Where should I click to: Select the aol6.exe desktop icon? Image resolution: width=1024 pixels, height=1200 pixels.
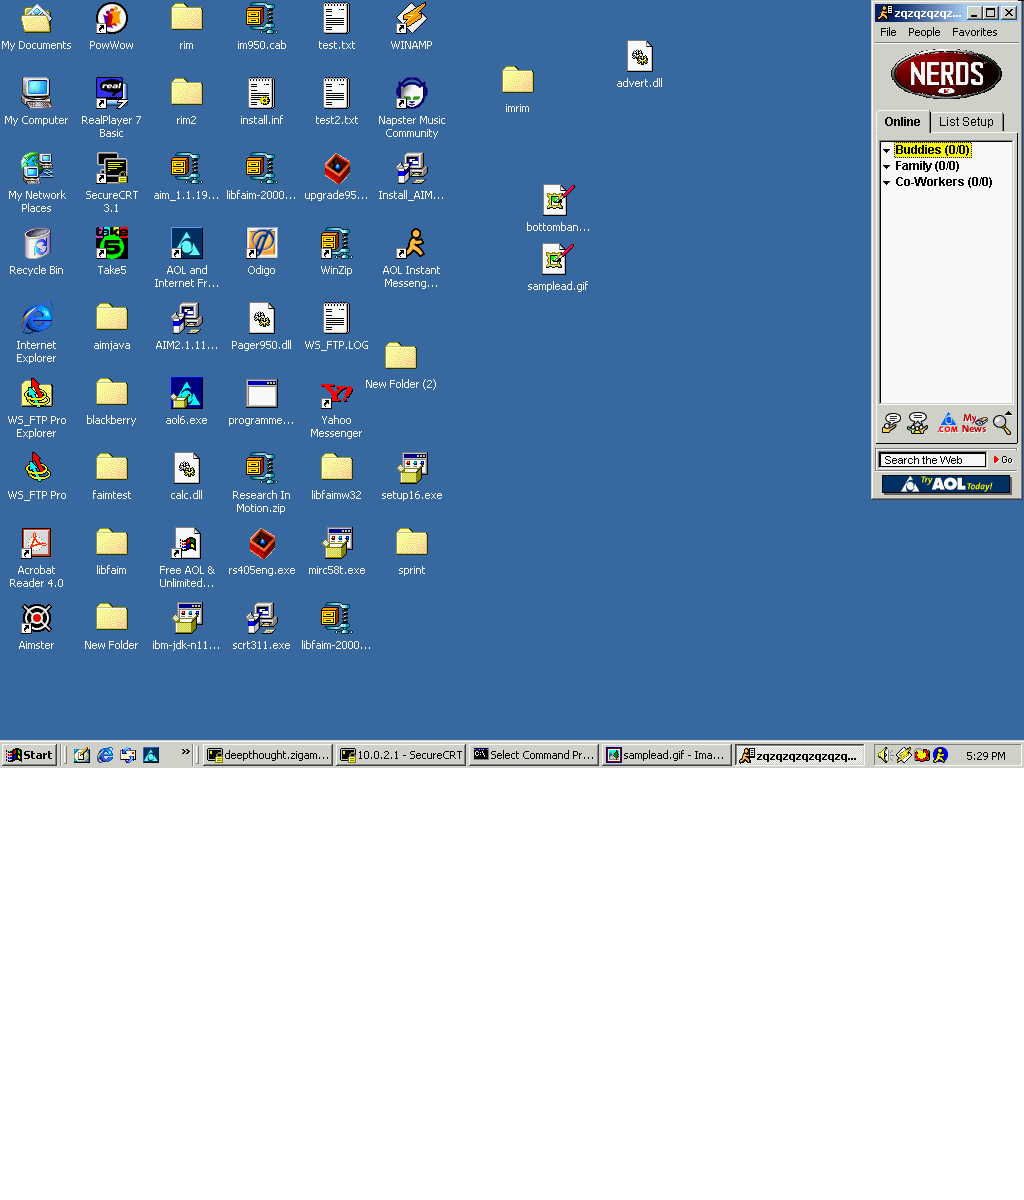[x=186, y=402]
